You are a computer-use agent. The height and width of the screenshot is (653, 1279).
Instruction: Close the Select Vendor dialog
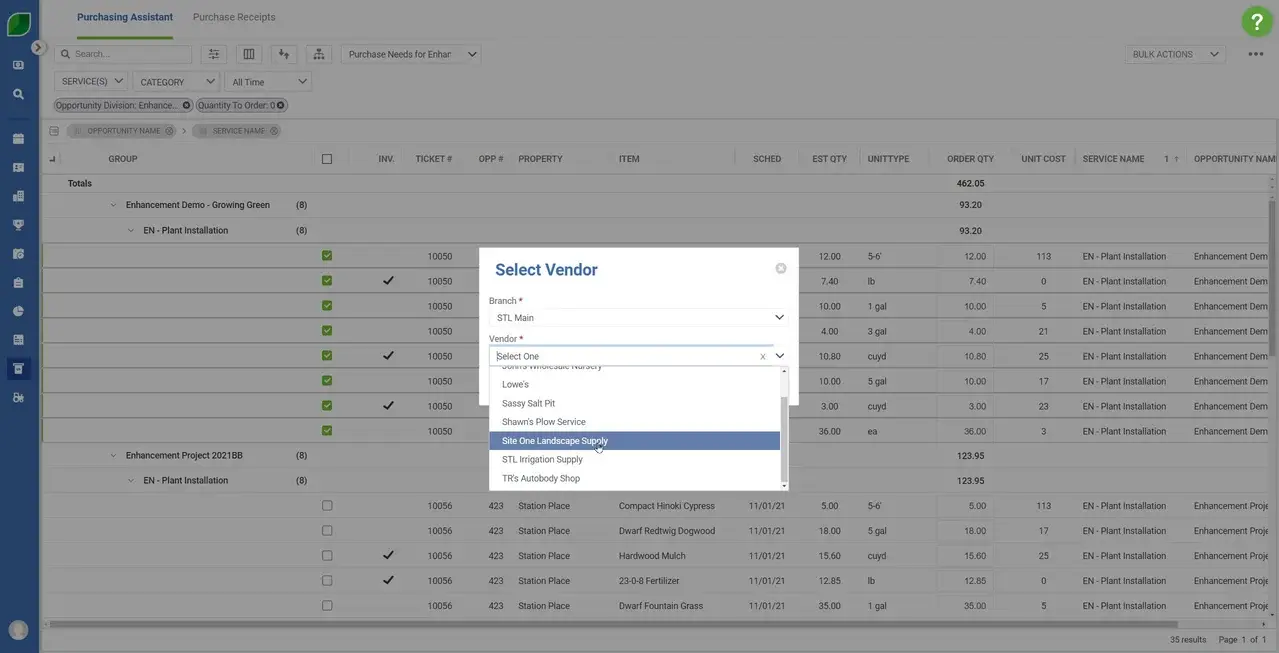[x=781, y=268]
